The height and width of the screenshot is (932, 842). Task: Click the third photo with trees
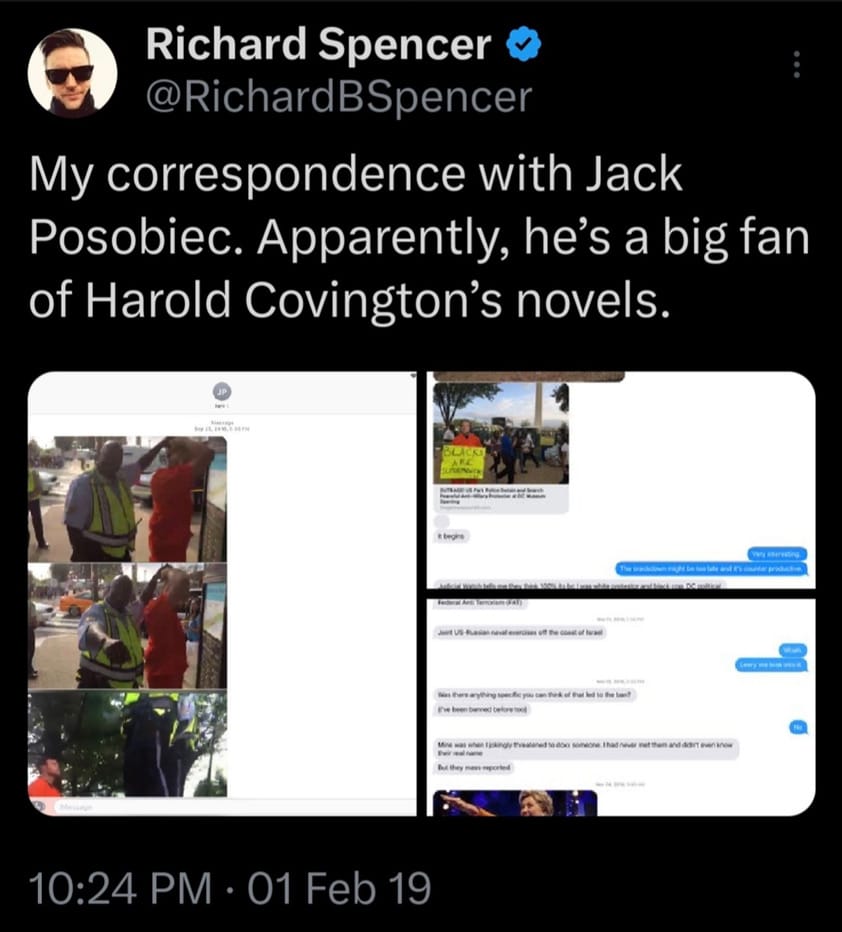(x=127, y=744)
